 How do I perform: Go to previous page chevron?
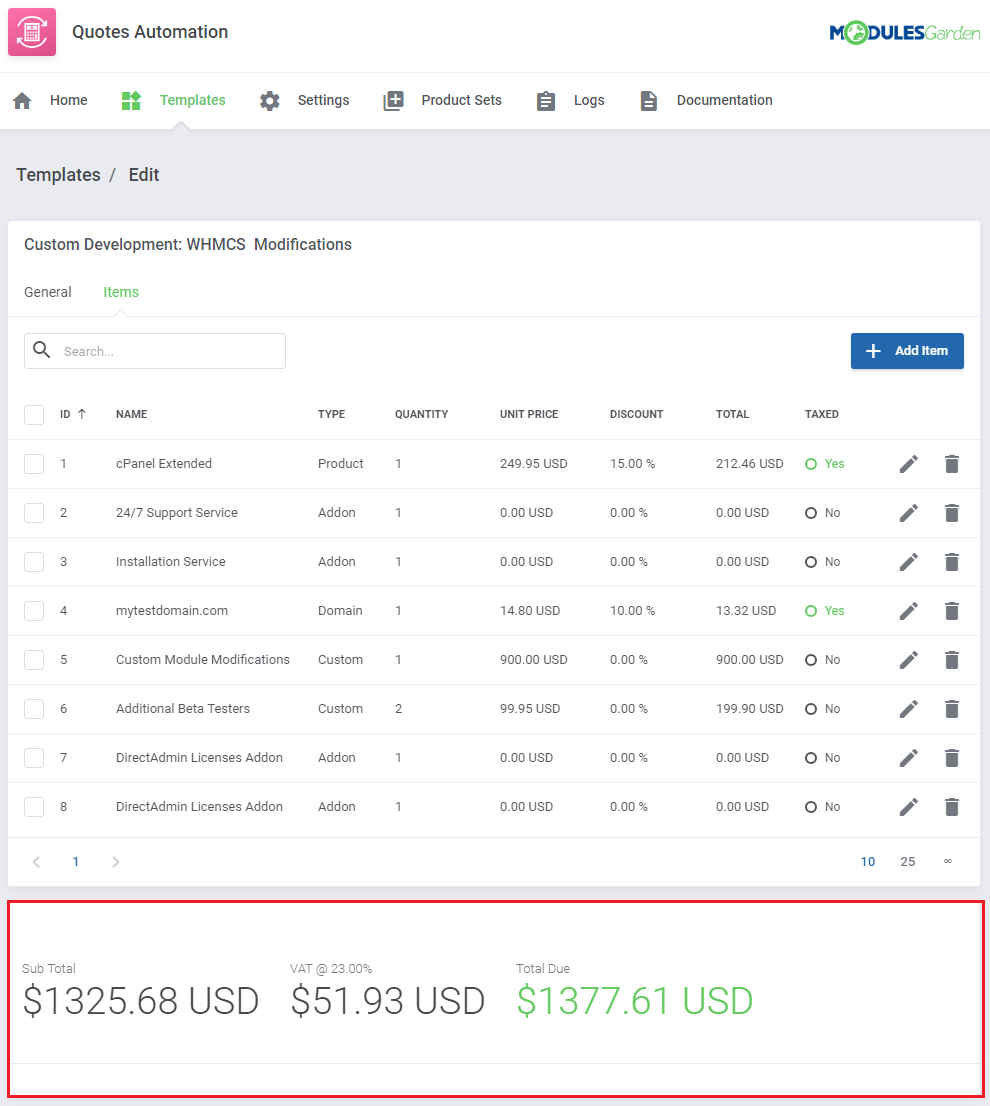[37, 862]
